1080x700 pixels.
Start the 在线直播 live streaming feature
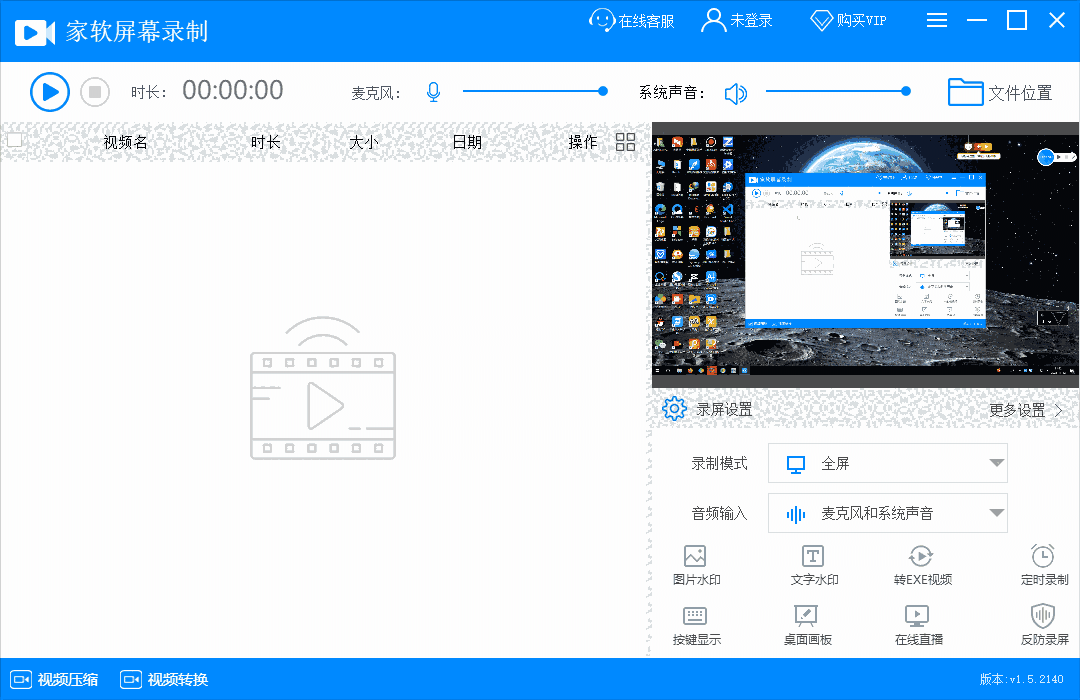click(917, 622)
